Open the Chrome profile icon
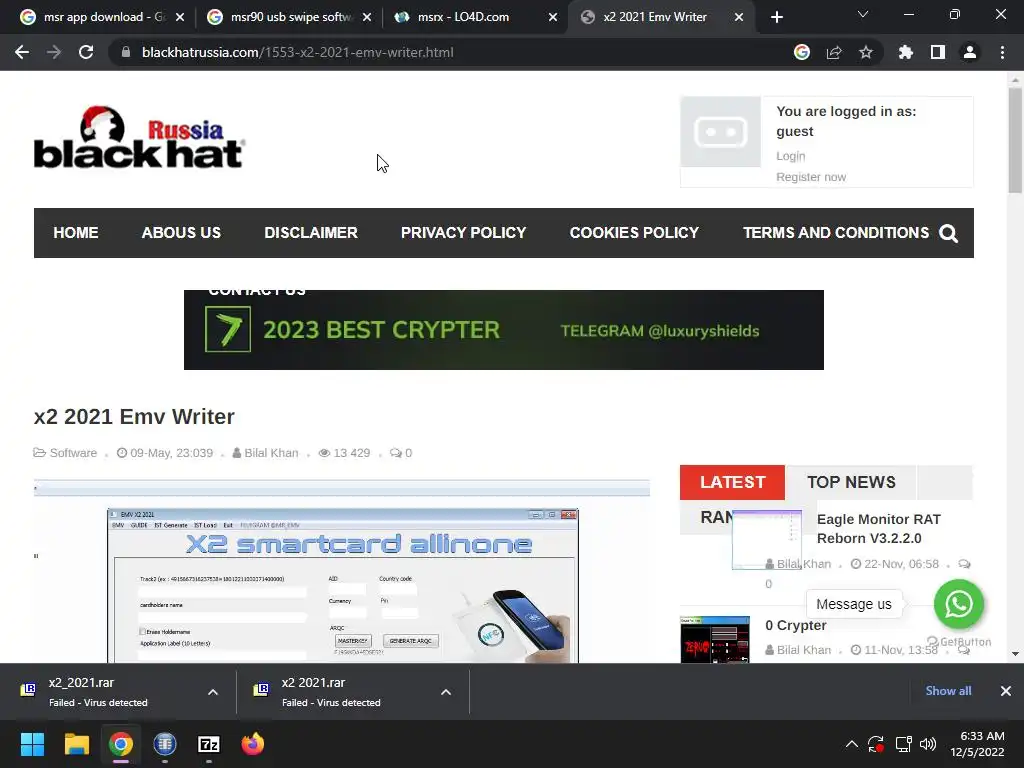The width and height of the screenshot is (1024, 768). coord(970,52)
